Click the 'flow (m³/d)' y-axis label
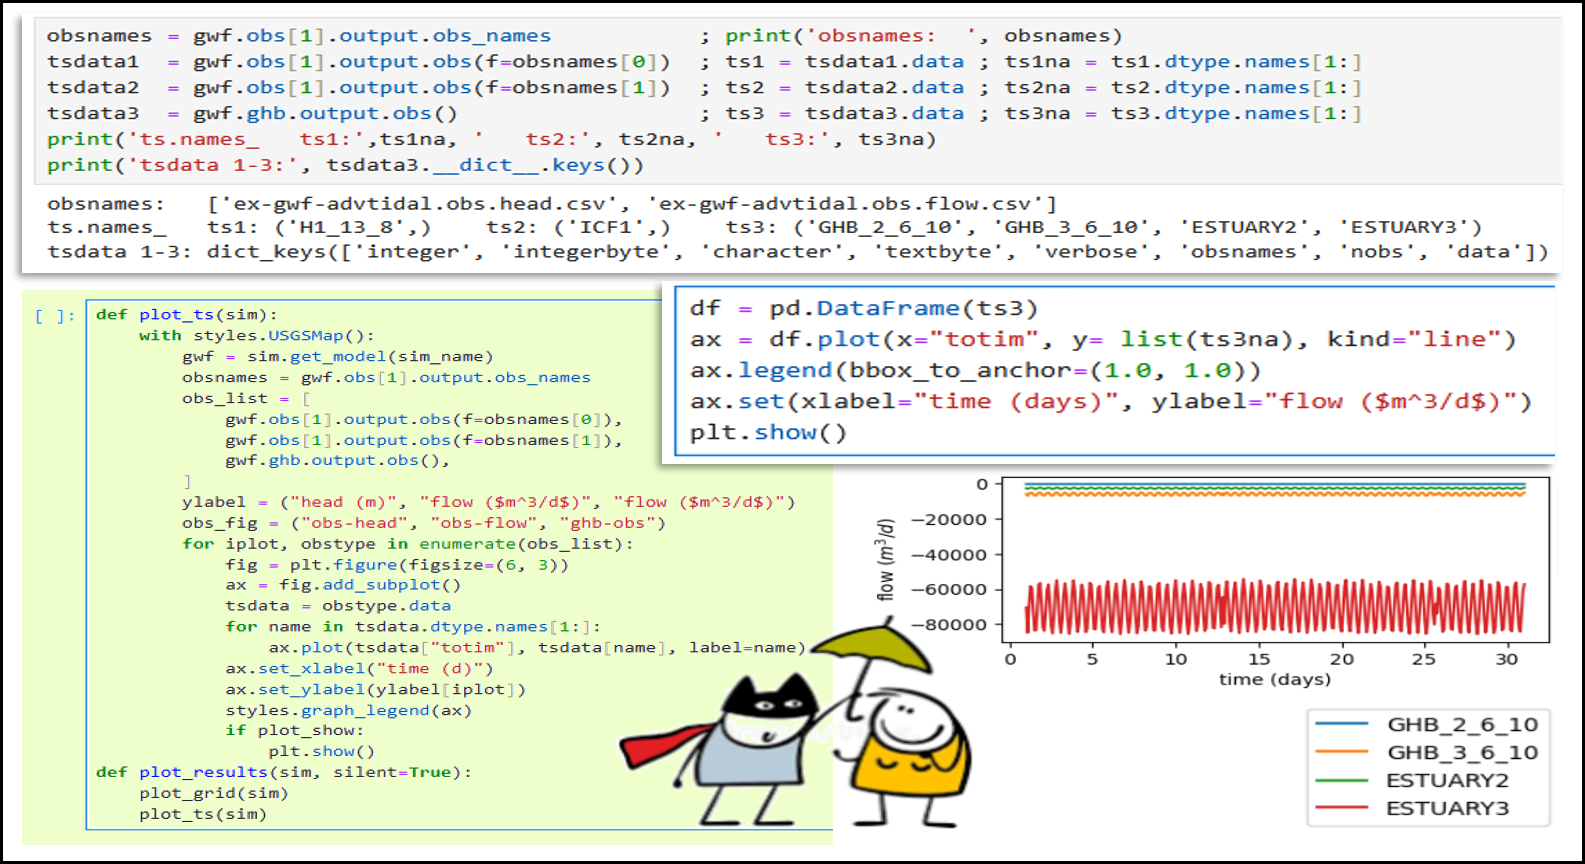The width and height of the screenshot is (1585, 864). (x=885, y=560)
